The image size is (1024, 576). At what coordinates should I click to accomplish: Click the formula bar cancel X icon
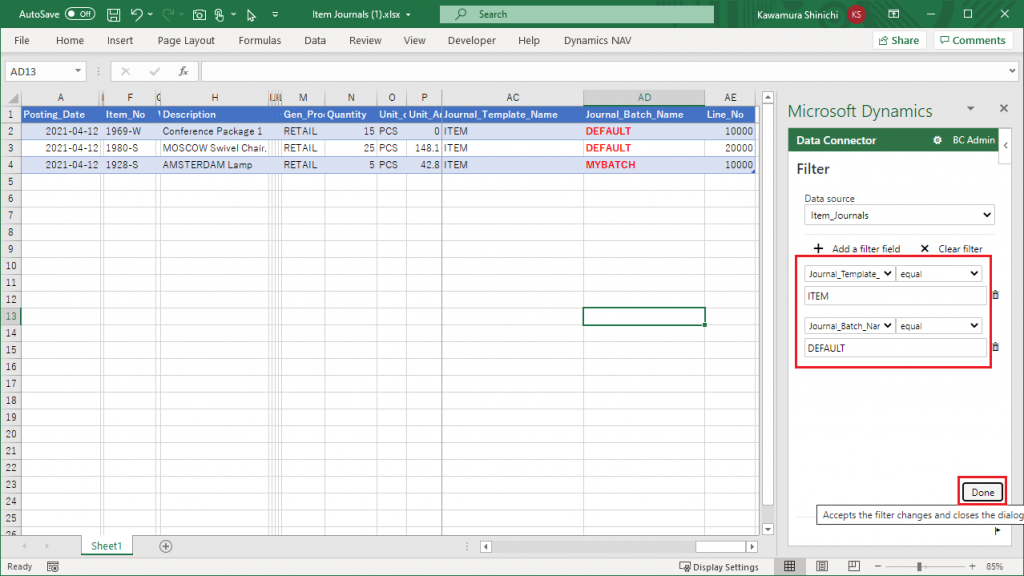[x=125, y=71]
